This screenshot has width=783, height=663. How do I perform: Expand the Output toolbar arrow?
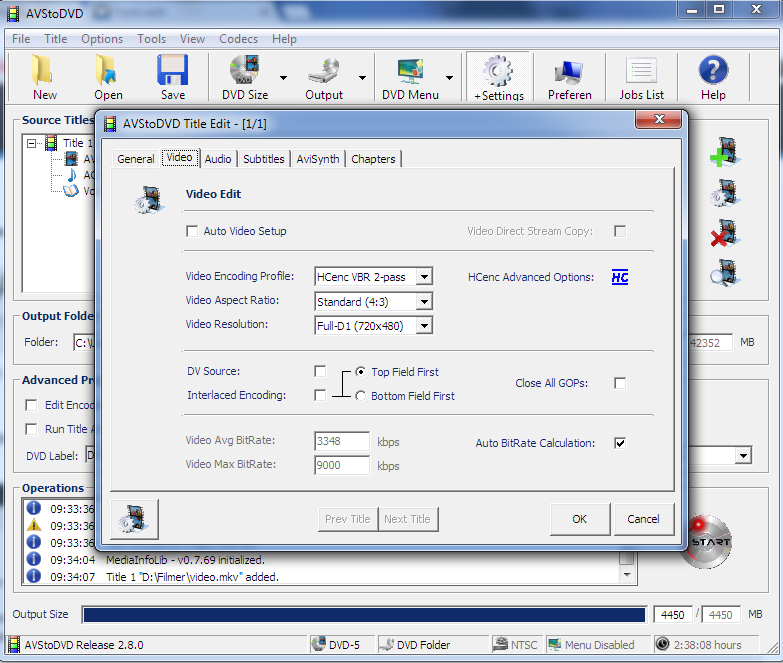click(x=362, y=77)
